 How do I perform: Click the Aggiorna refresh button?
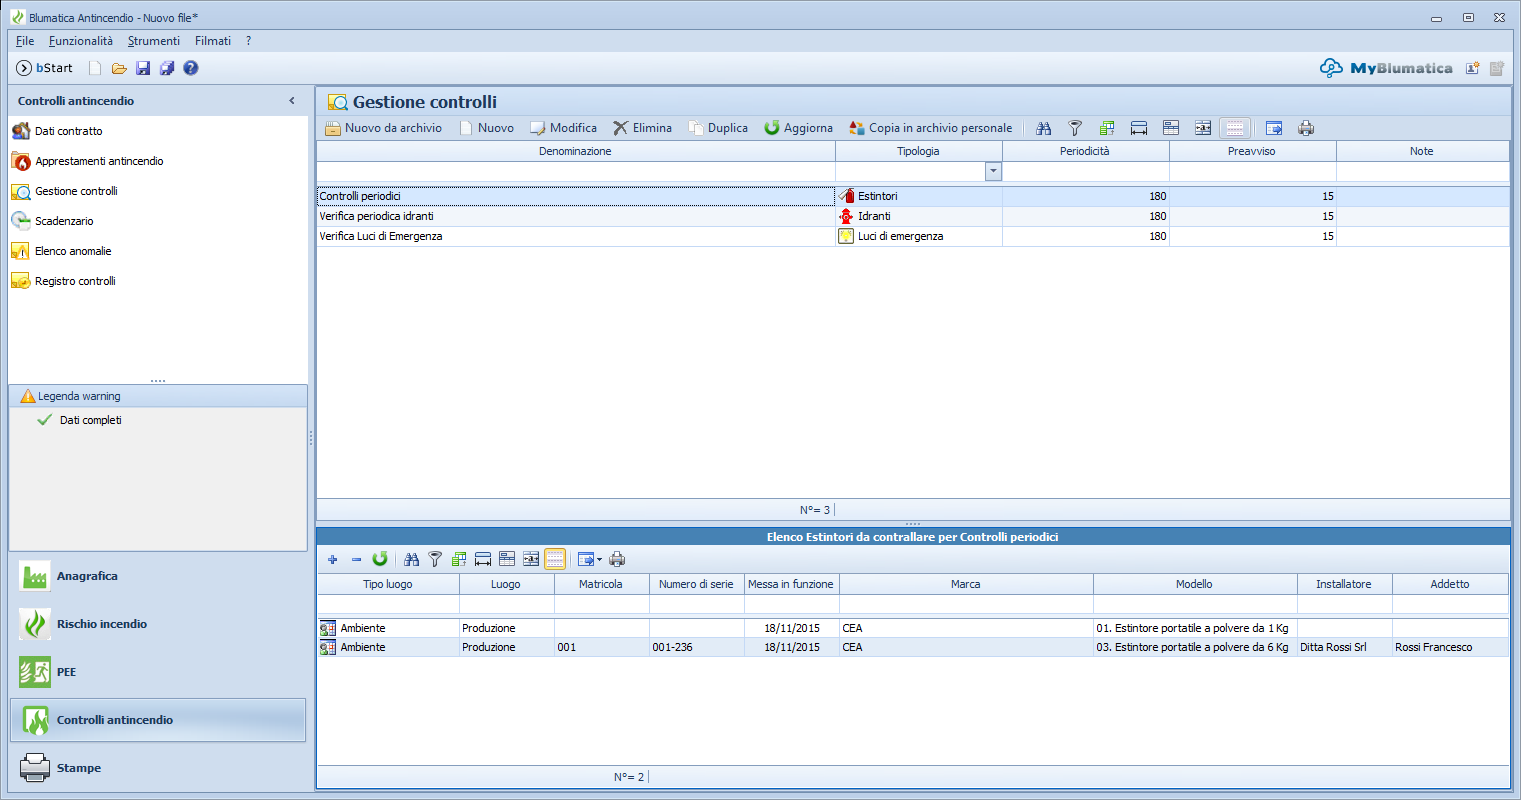pyautogui.click(x=799, y=128)
